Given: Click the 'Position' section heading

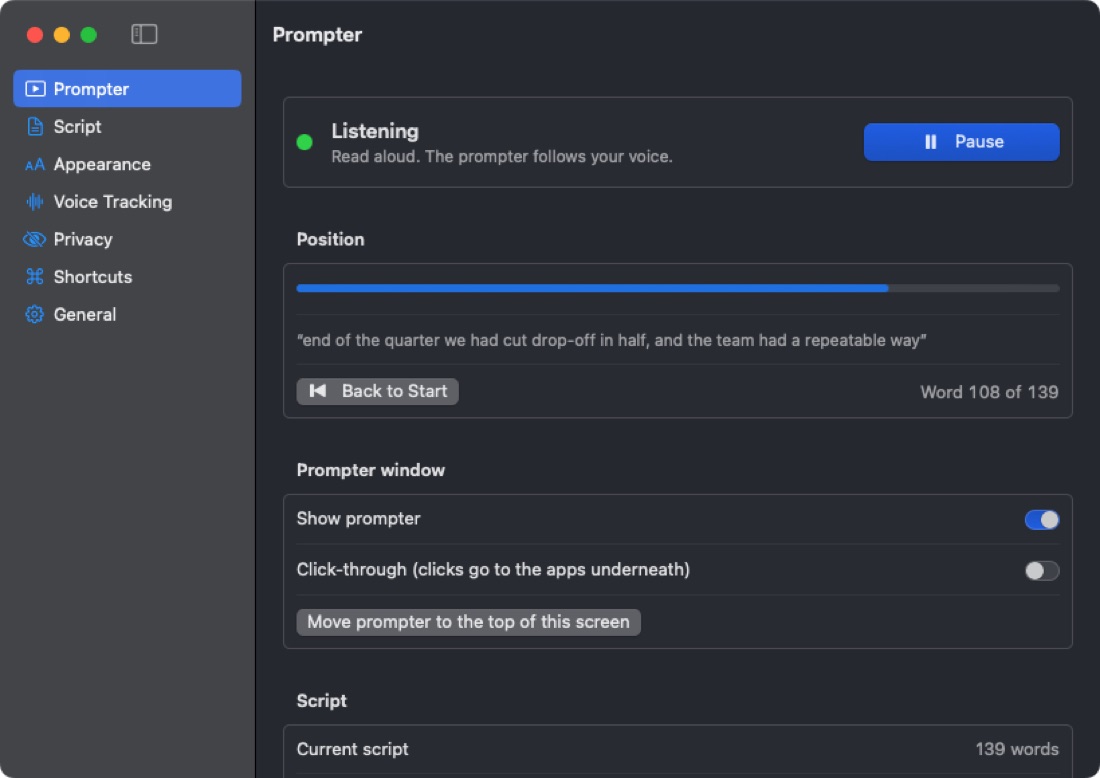Looking at the screenshot, I should 330,239.
